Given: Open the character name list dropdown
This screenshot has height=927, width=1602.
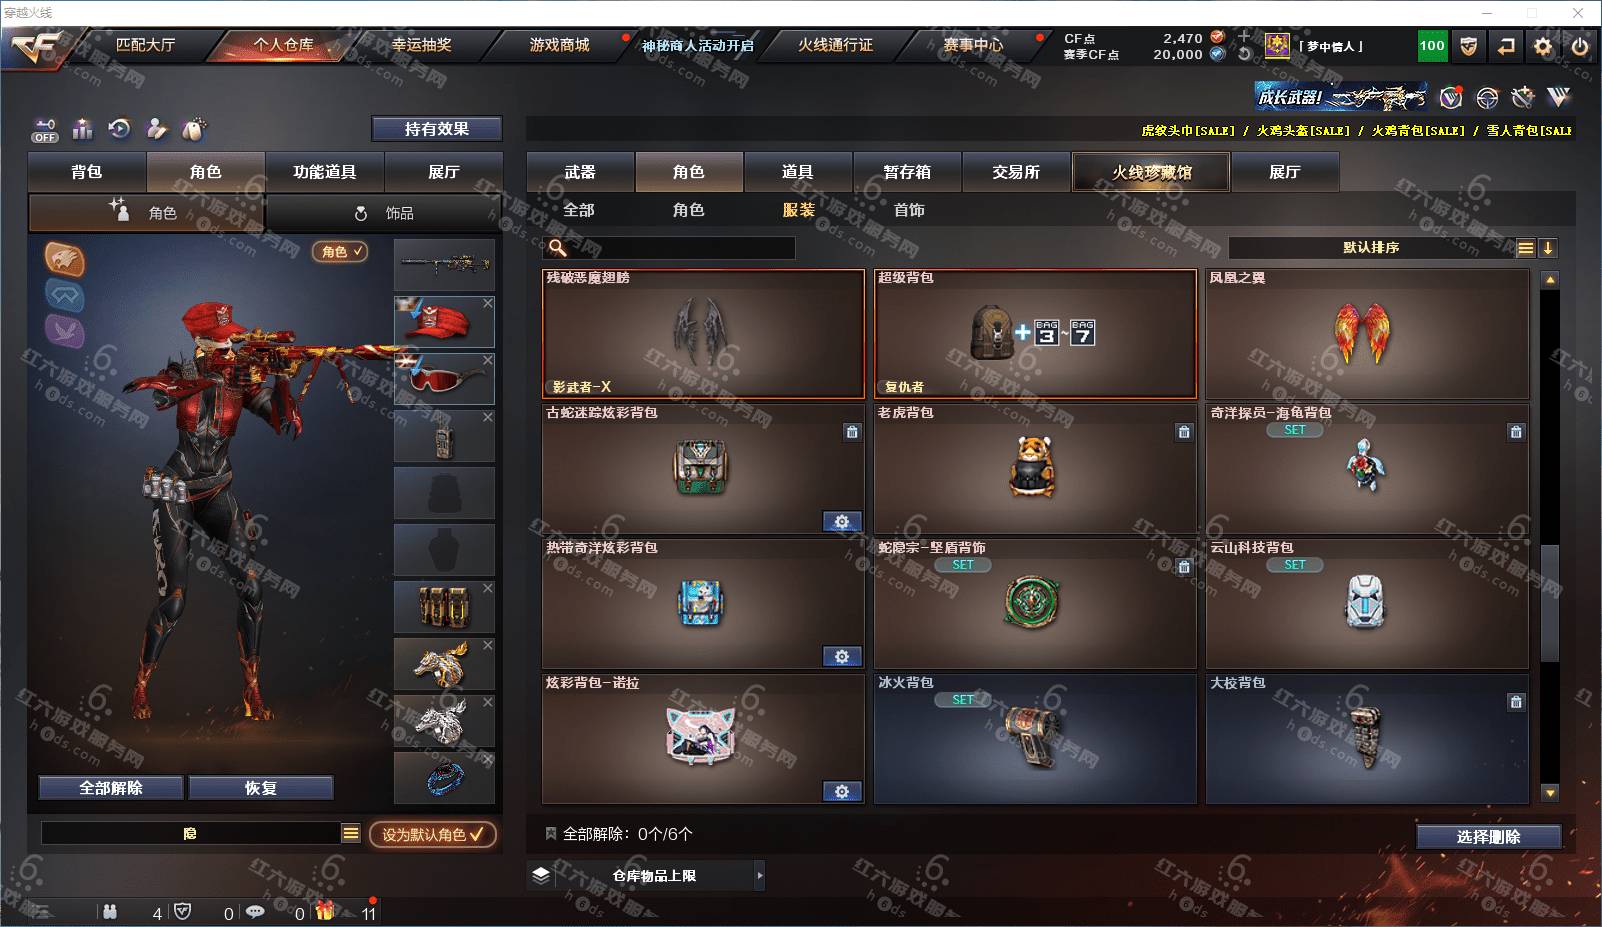Looking at the screenshot, I should pos(351,833).
